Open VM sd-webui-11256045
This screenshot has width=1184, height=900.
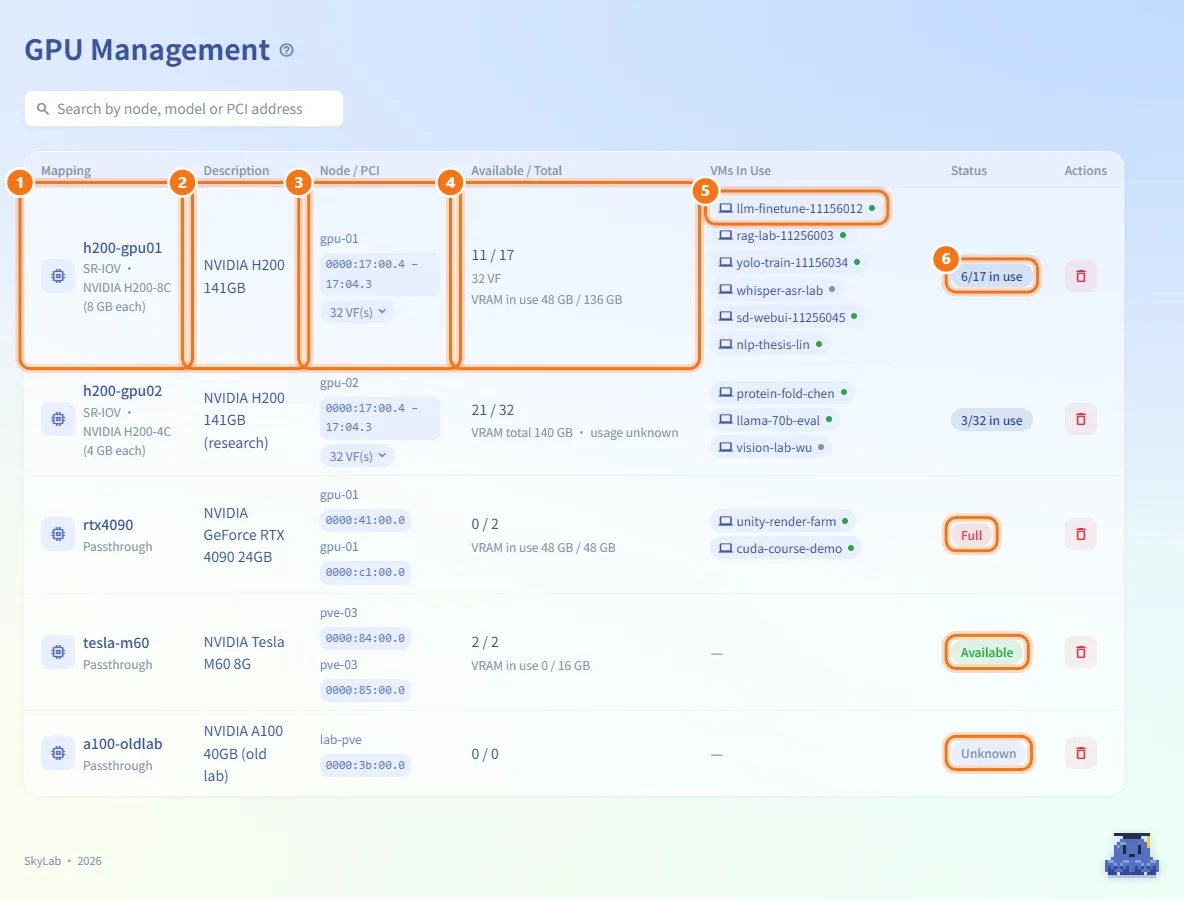pos(788,317)
